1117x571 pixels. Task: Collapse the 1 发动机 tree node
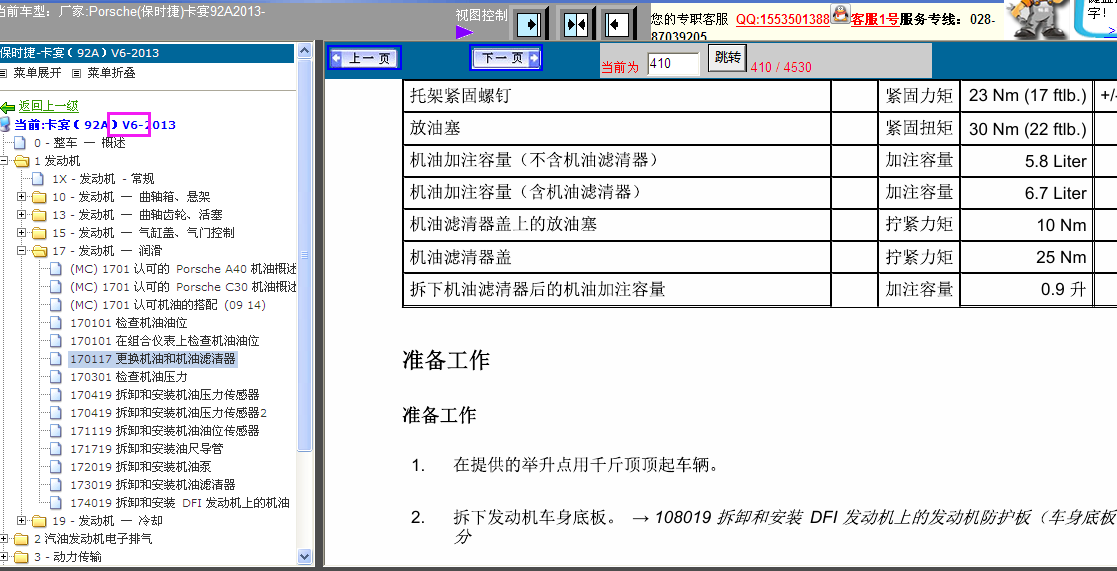pos(4,161)
